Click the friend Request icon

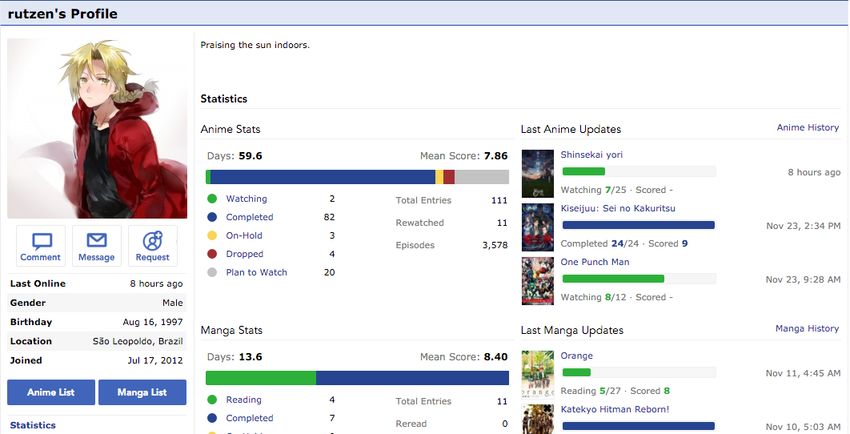pos(152,241)
